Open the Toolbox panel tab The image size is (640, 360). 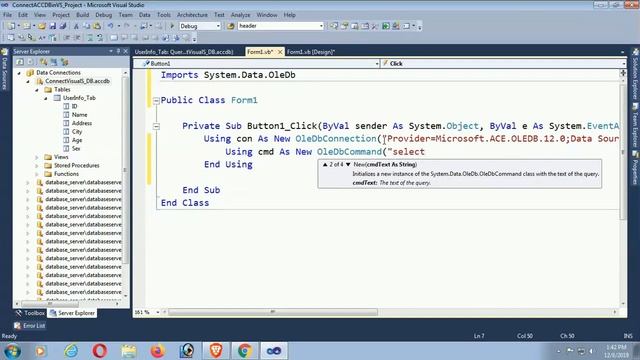click(x=30, y=313)
